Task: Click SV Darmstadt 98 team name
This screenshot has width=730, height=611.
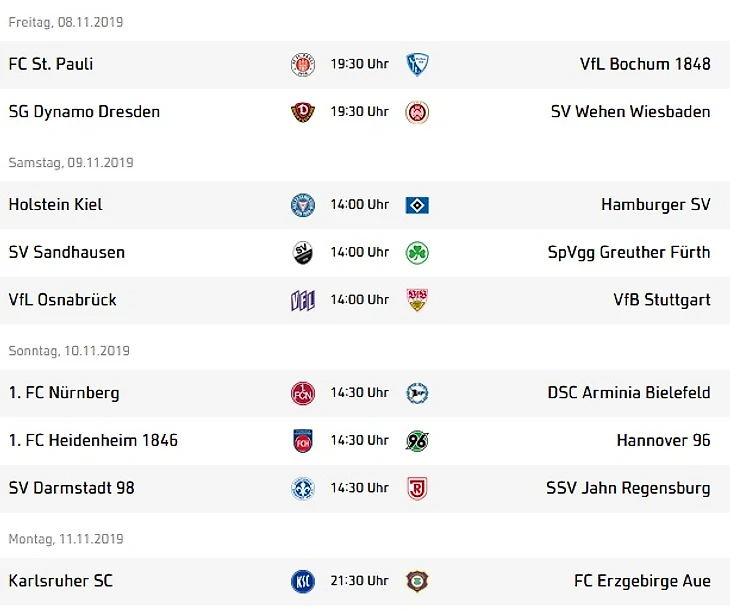Action: coord(72,488)
